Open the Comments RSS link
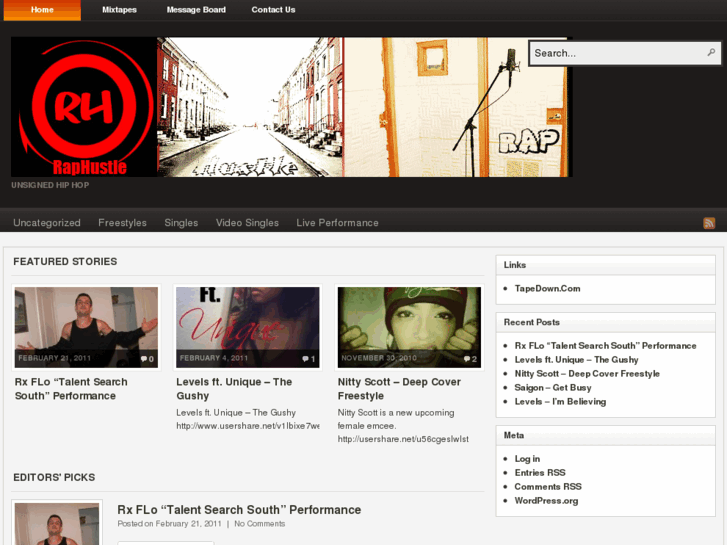Viewport: 727px width, 545px height. [548, 487]
